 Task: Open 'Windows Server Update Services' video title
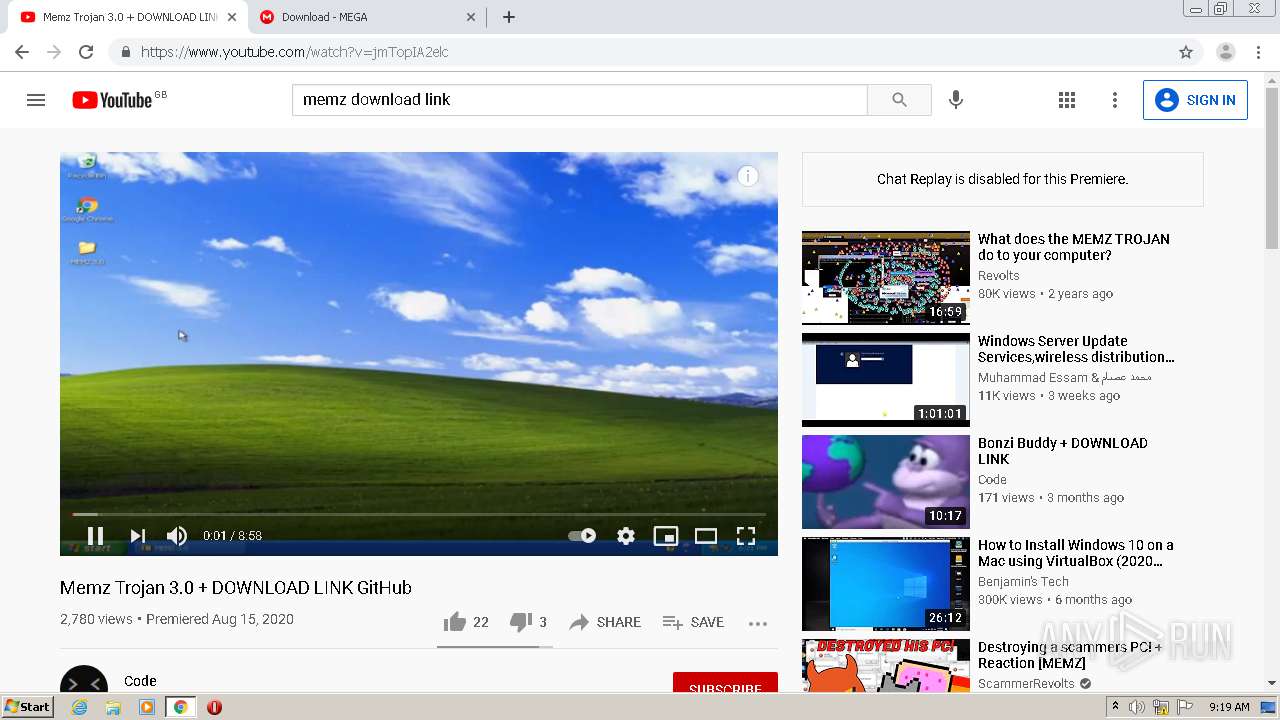pos(1076,349)
